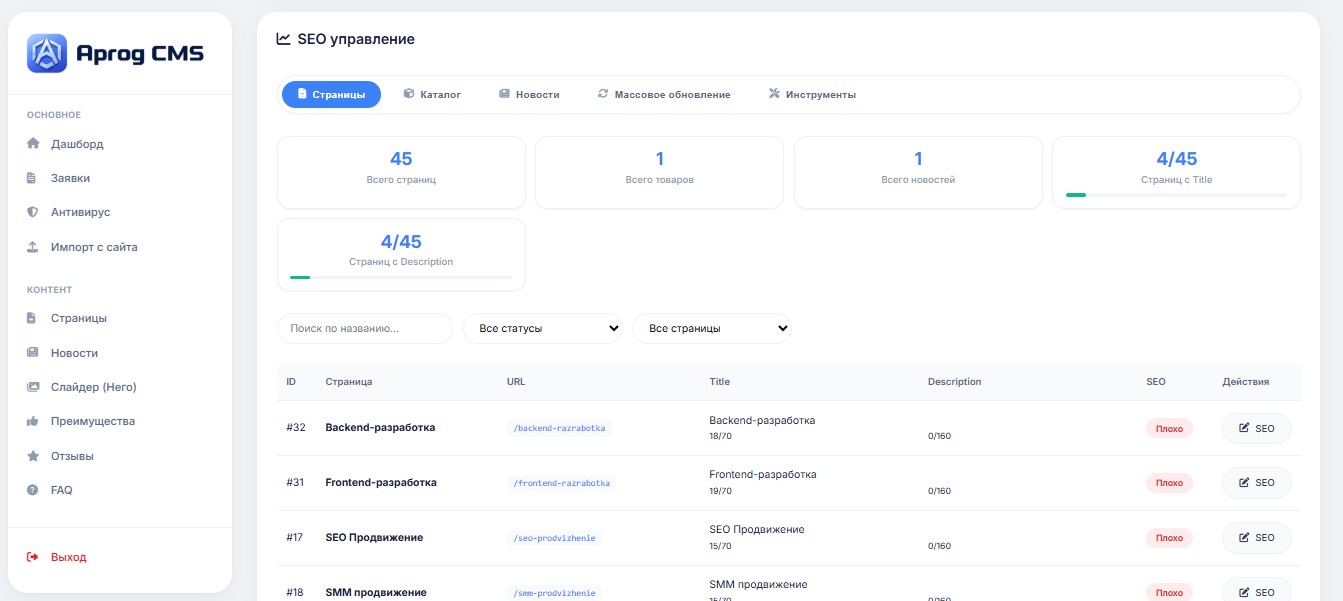The width and height of the screenshot is (1343, 601).
Task: Click the Aprog CMS logo icon
Action: [x=47, y=54]
